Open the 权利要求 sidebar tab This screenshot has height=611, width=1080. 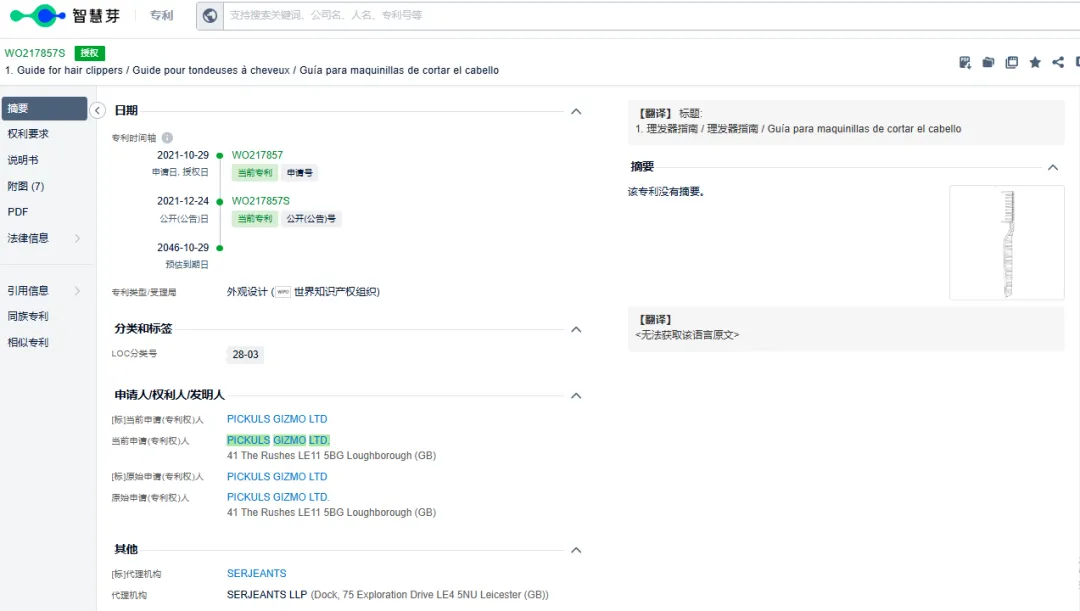tap(28, 134)
